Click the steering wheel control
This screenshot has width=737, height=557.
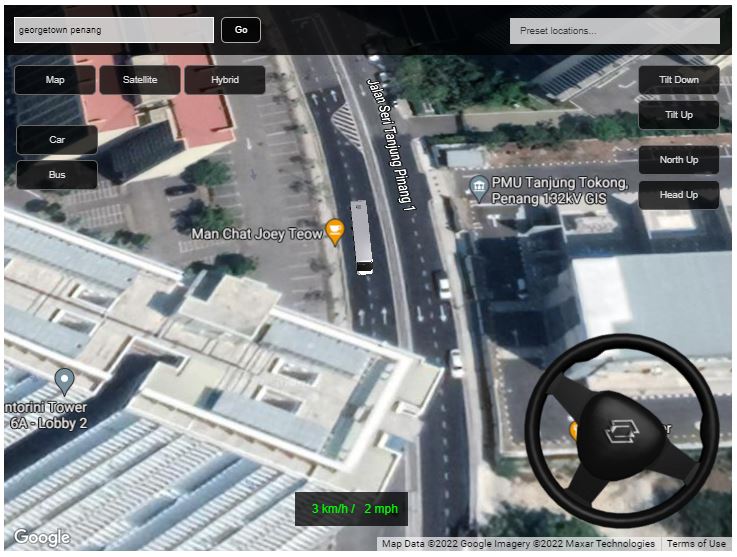[x=621, y=430]
